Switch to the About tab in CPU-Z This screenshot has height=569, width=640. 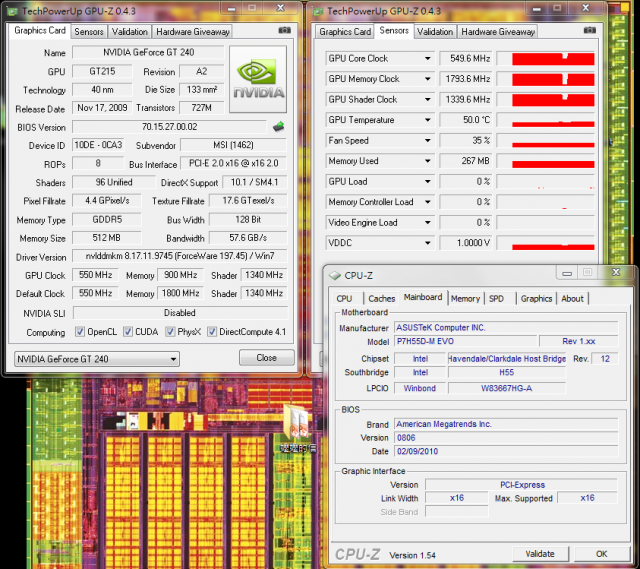[x=572, y=299]
